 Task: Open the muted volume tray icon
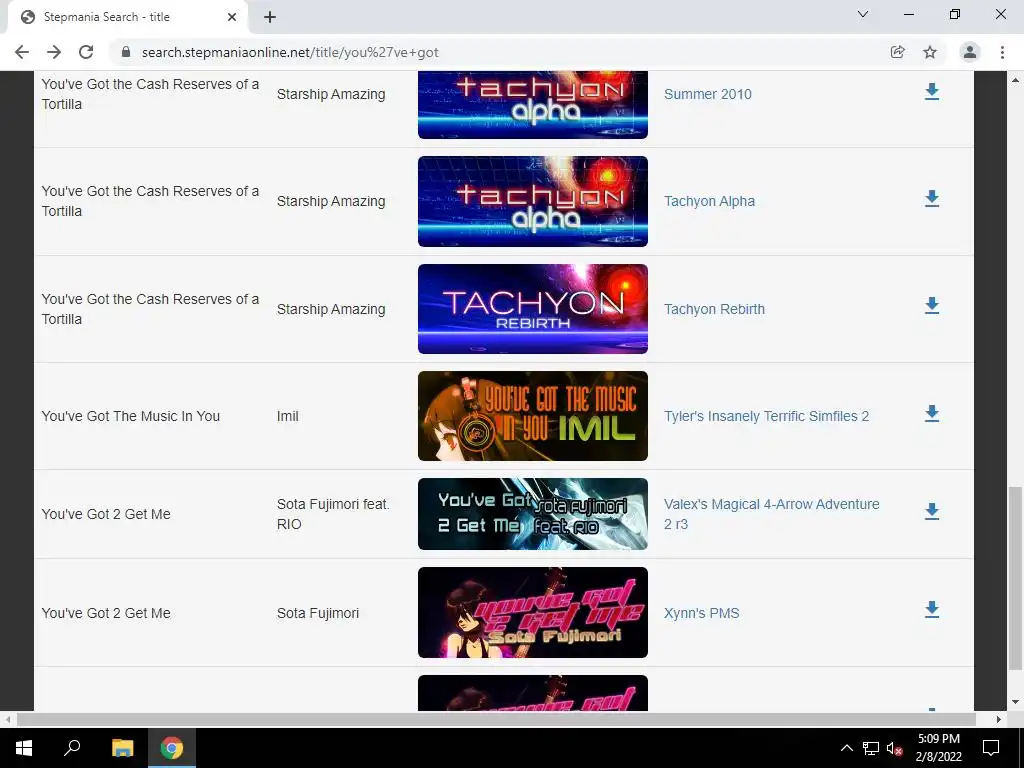895,748
